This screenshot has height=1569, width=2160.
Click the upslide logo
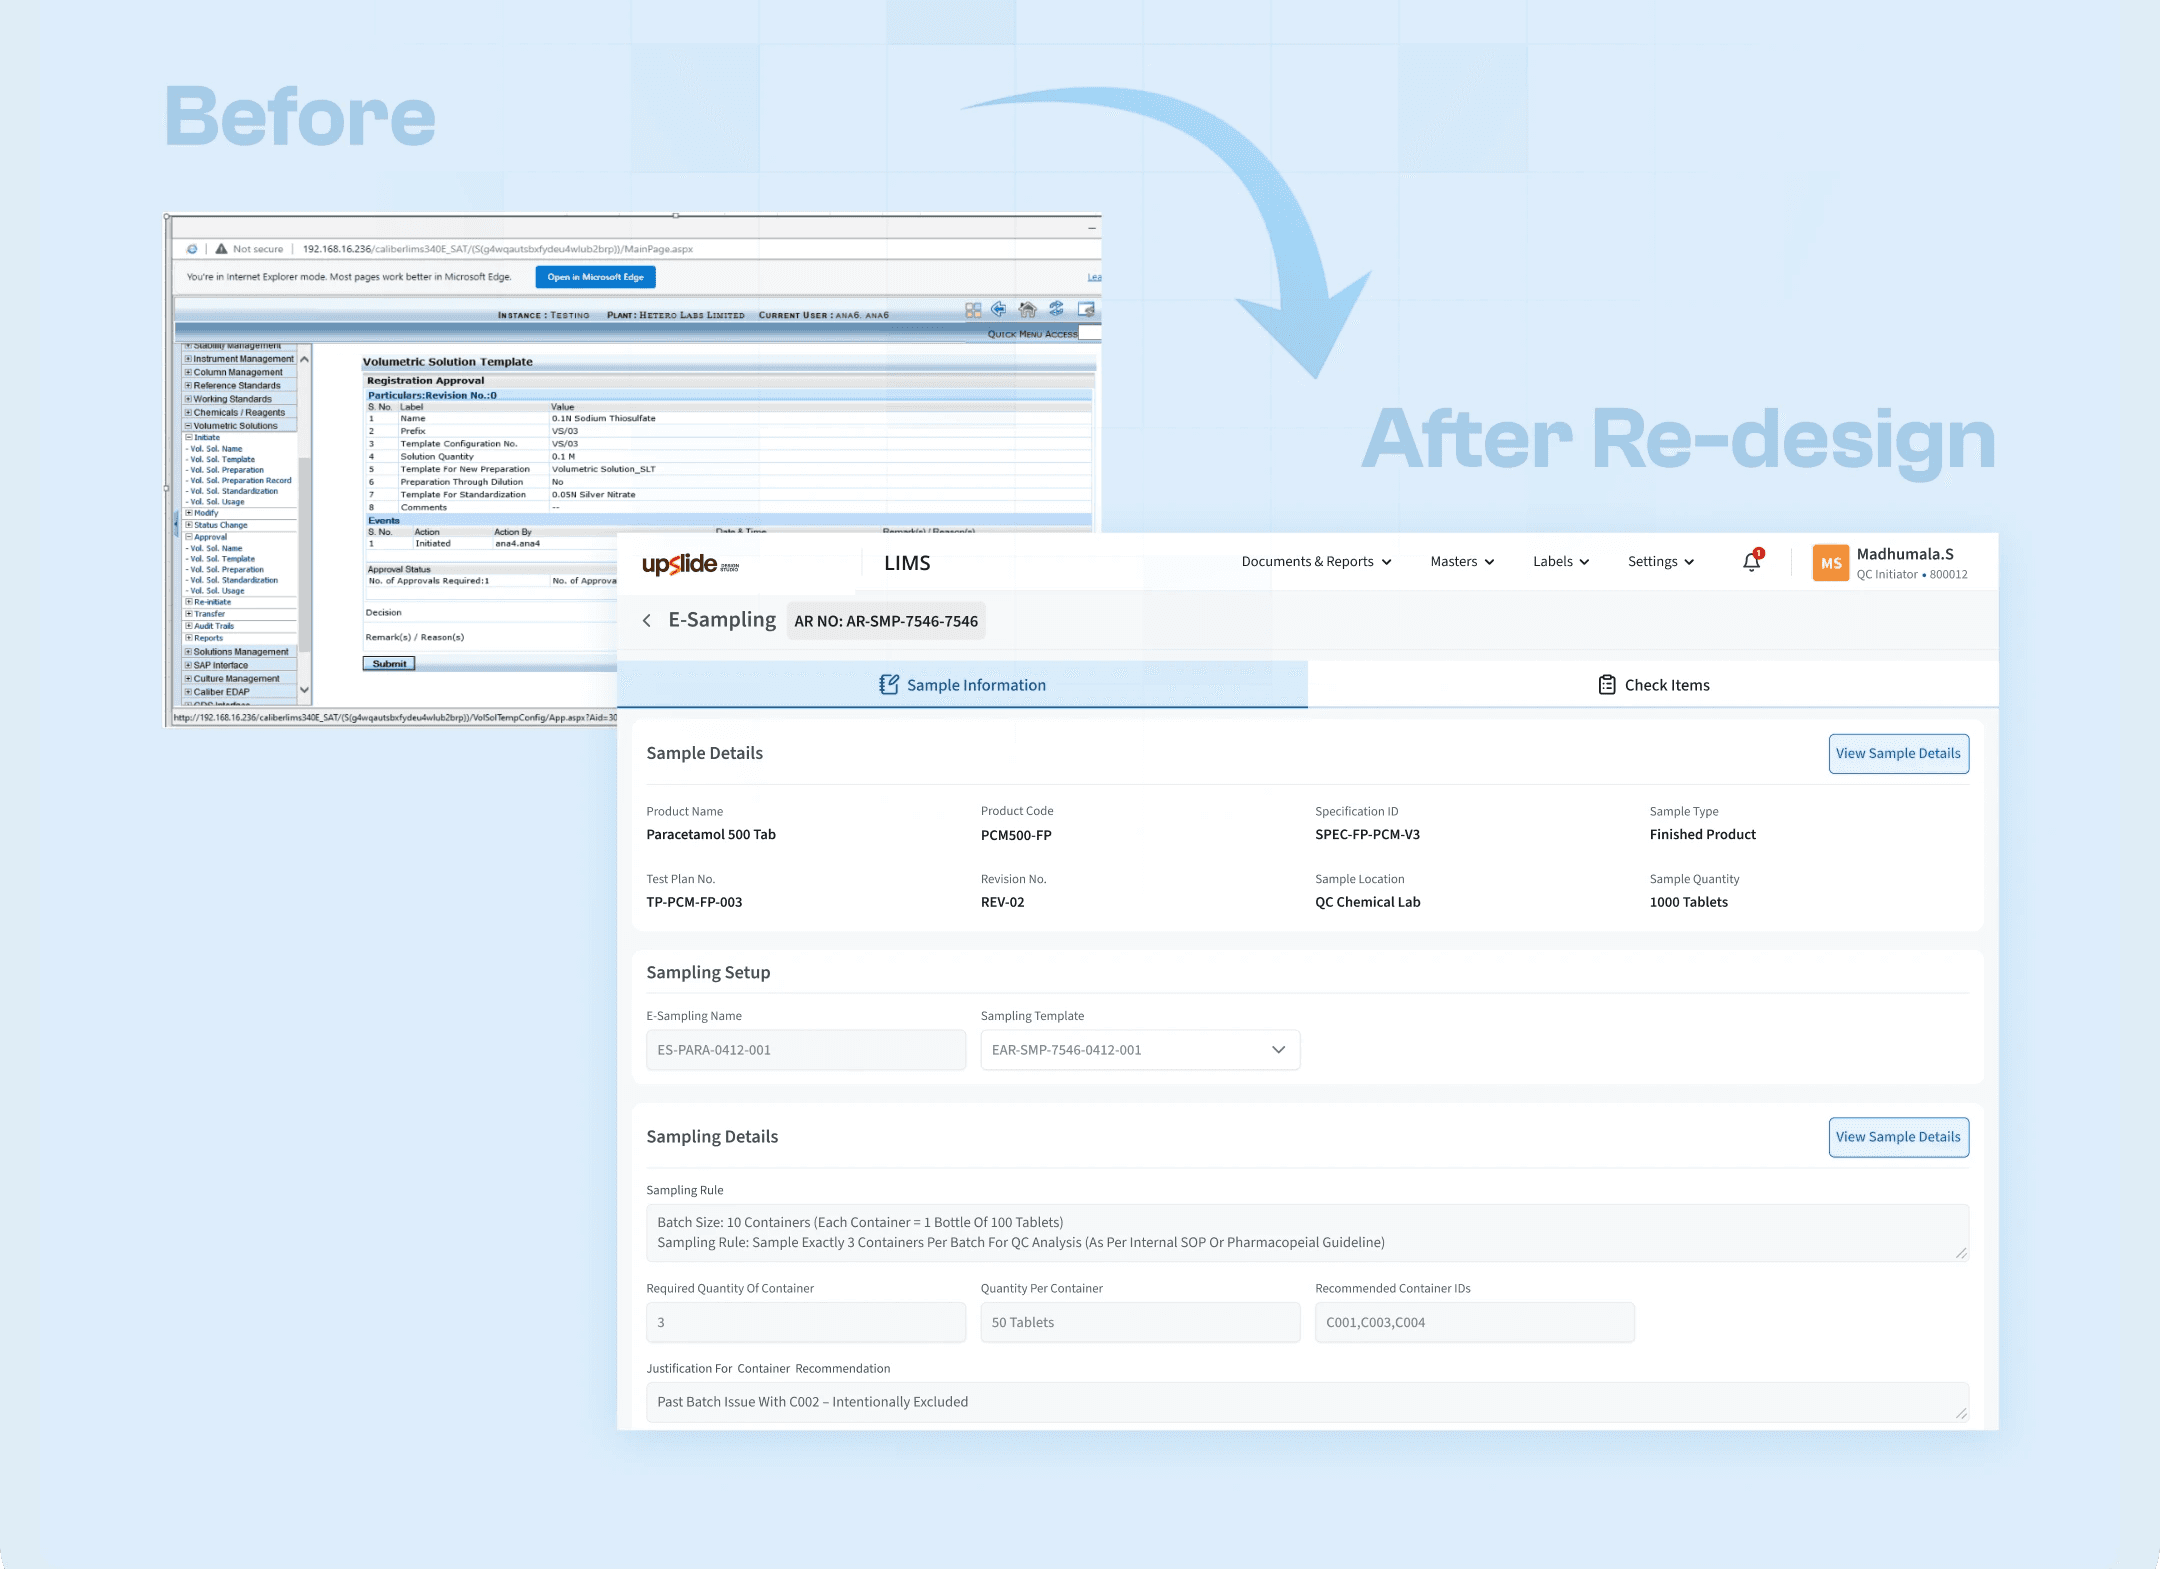tap(690, 563)
